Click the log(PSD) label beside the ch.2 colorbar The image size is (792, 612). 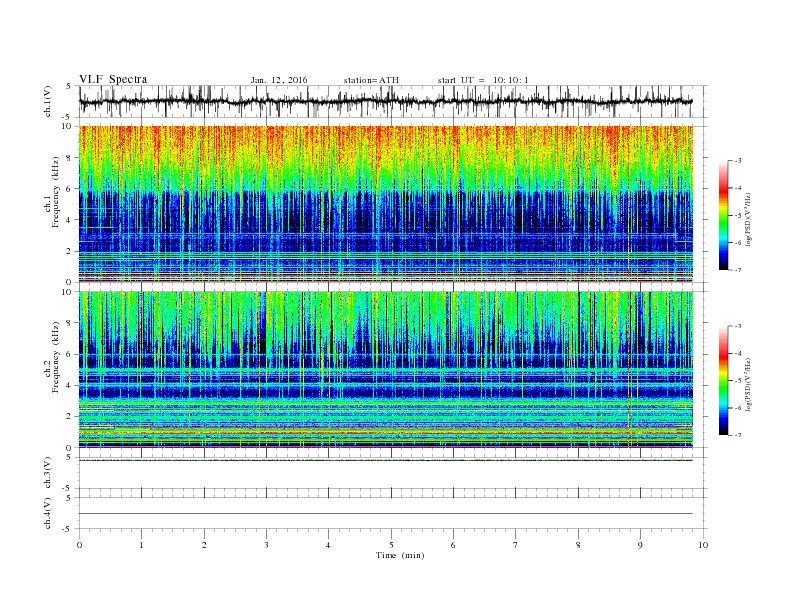[748, 384]
